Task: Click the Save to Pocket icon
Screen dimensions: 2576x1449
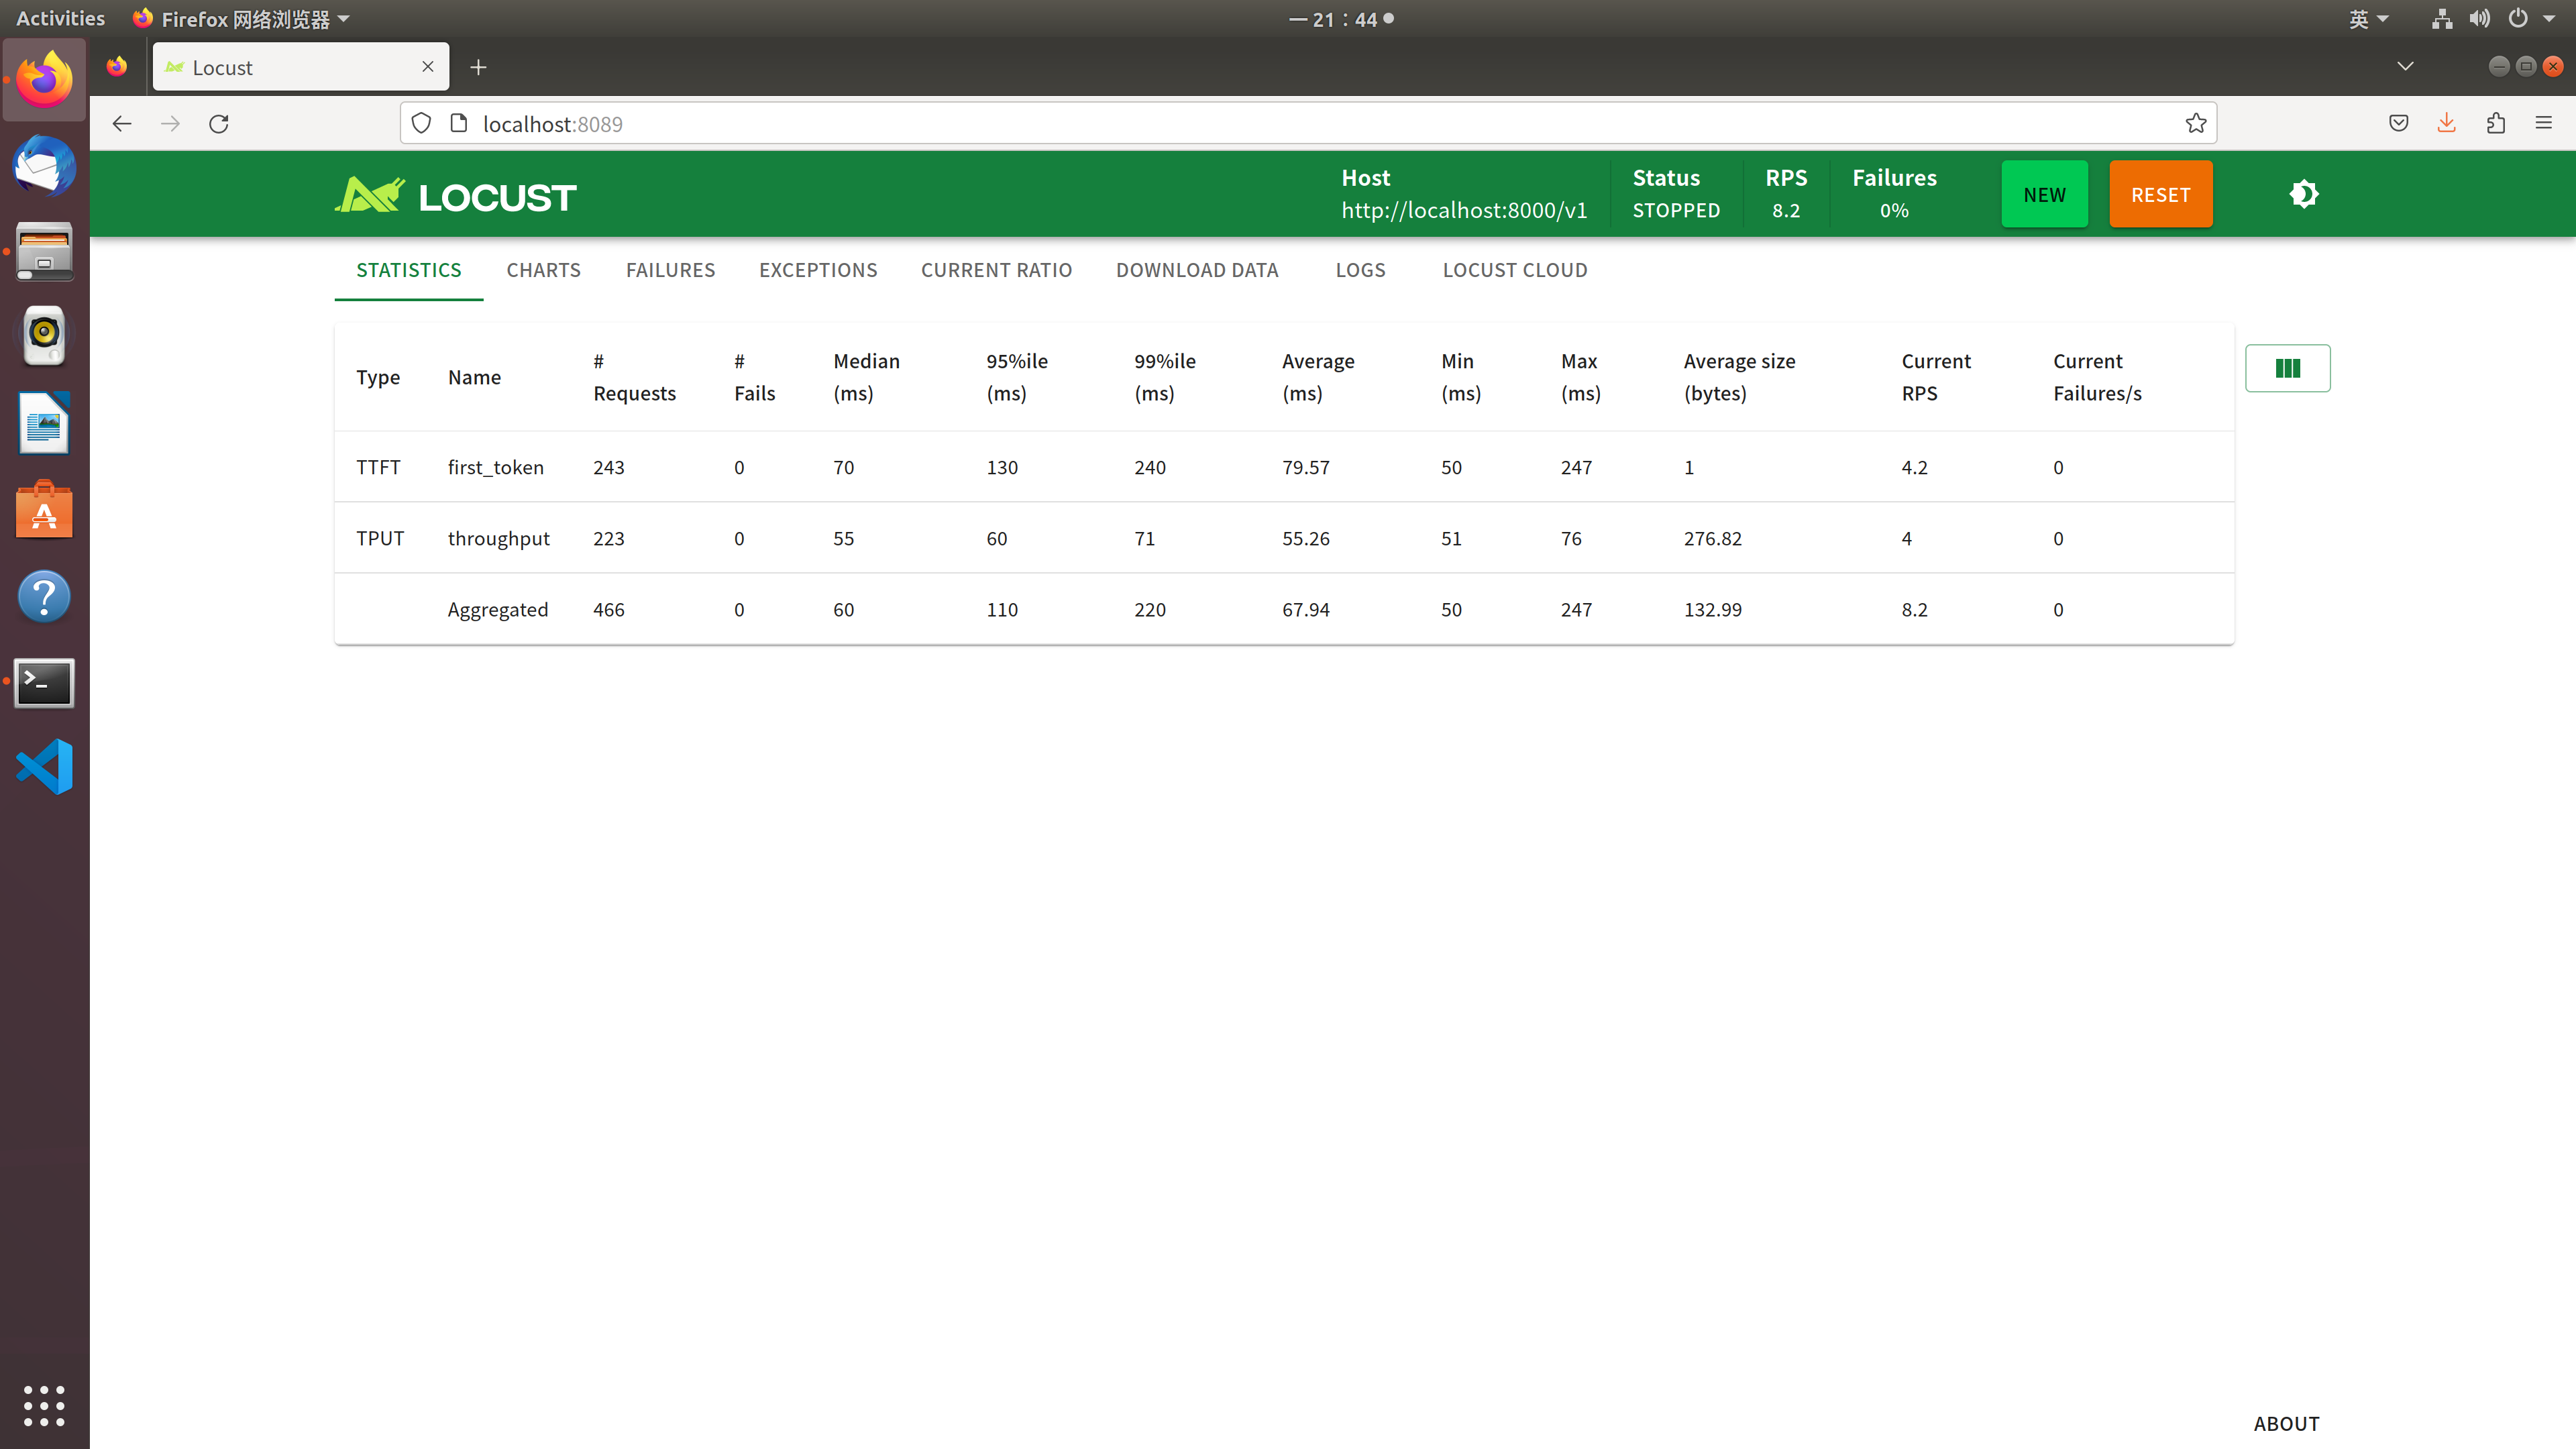Action: [x=2398, y=123]
